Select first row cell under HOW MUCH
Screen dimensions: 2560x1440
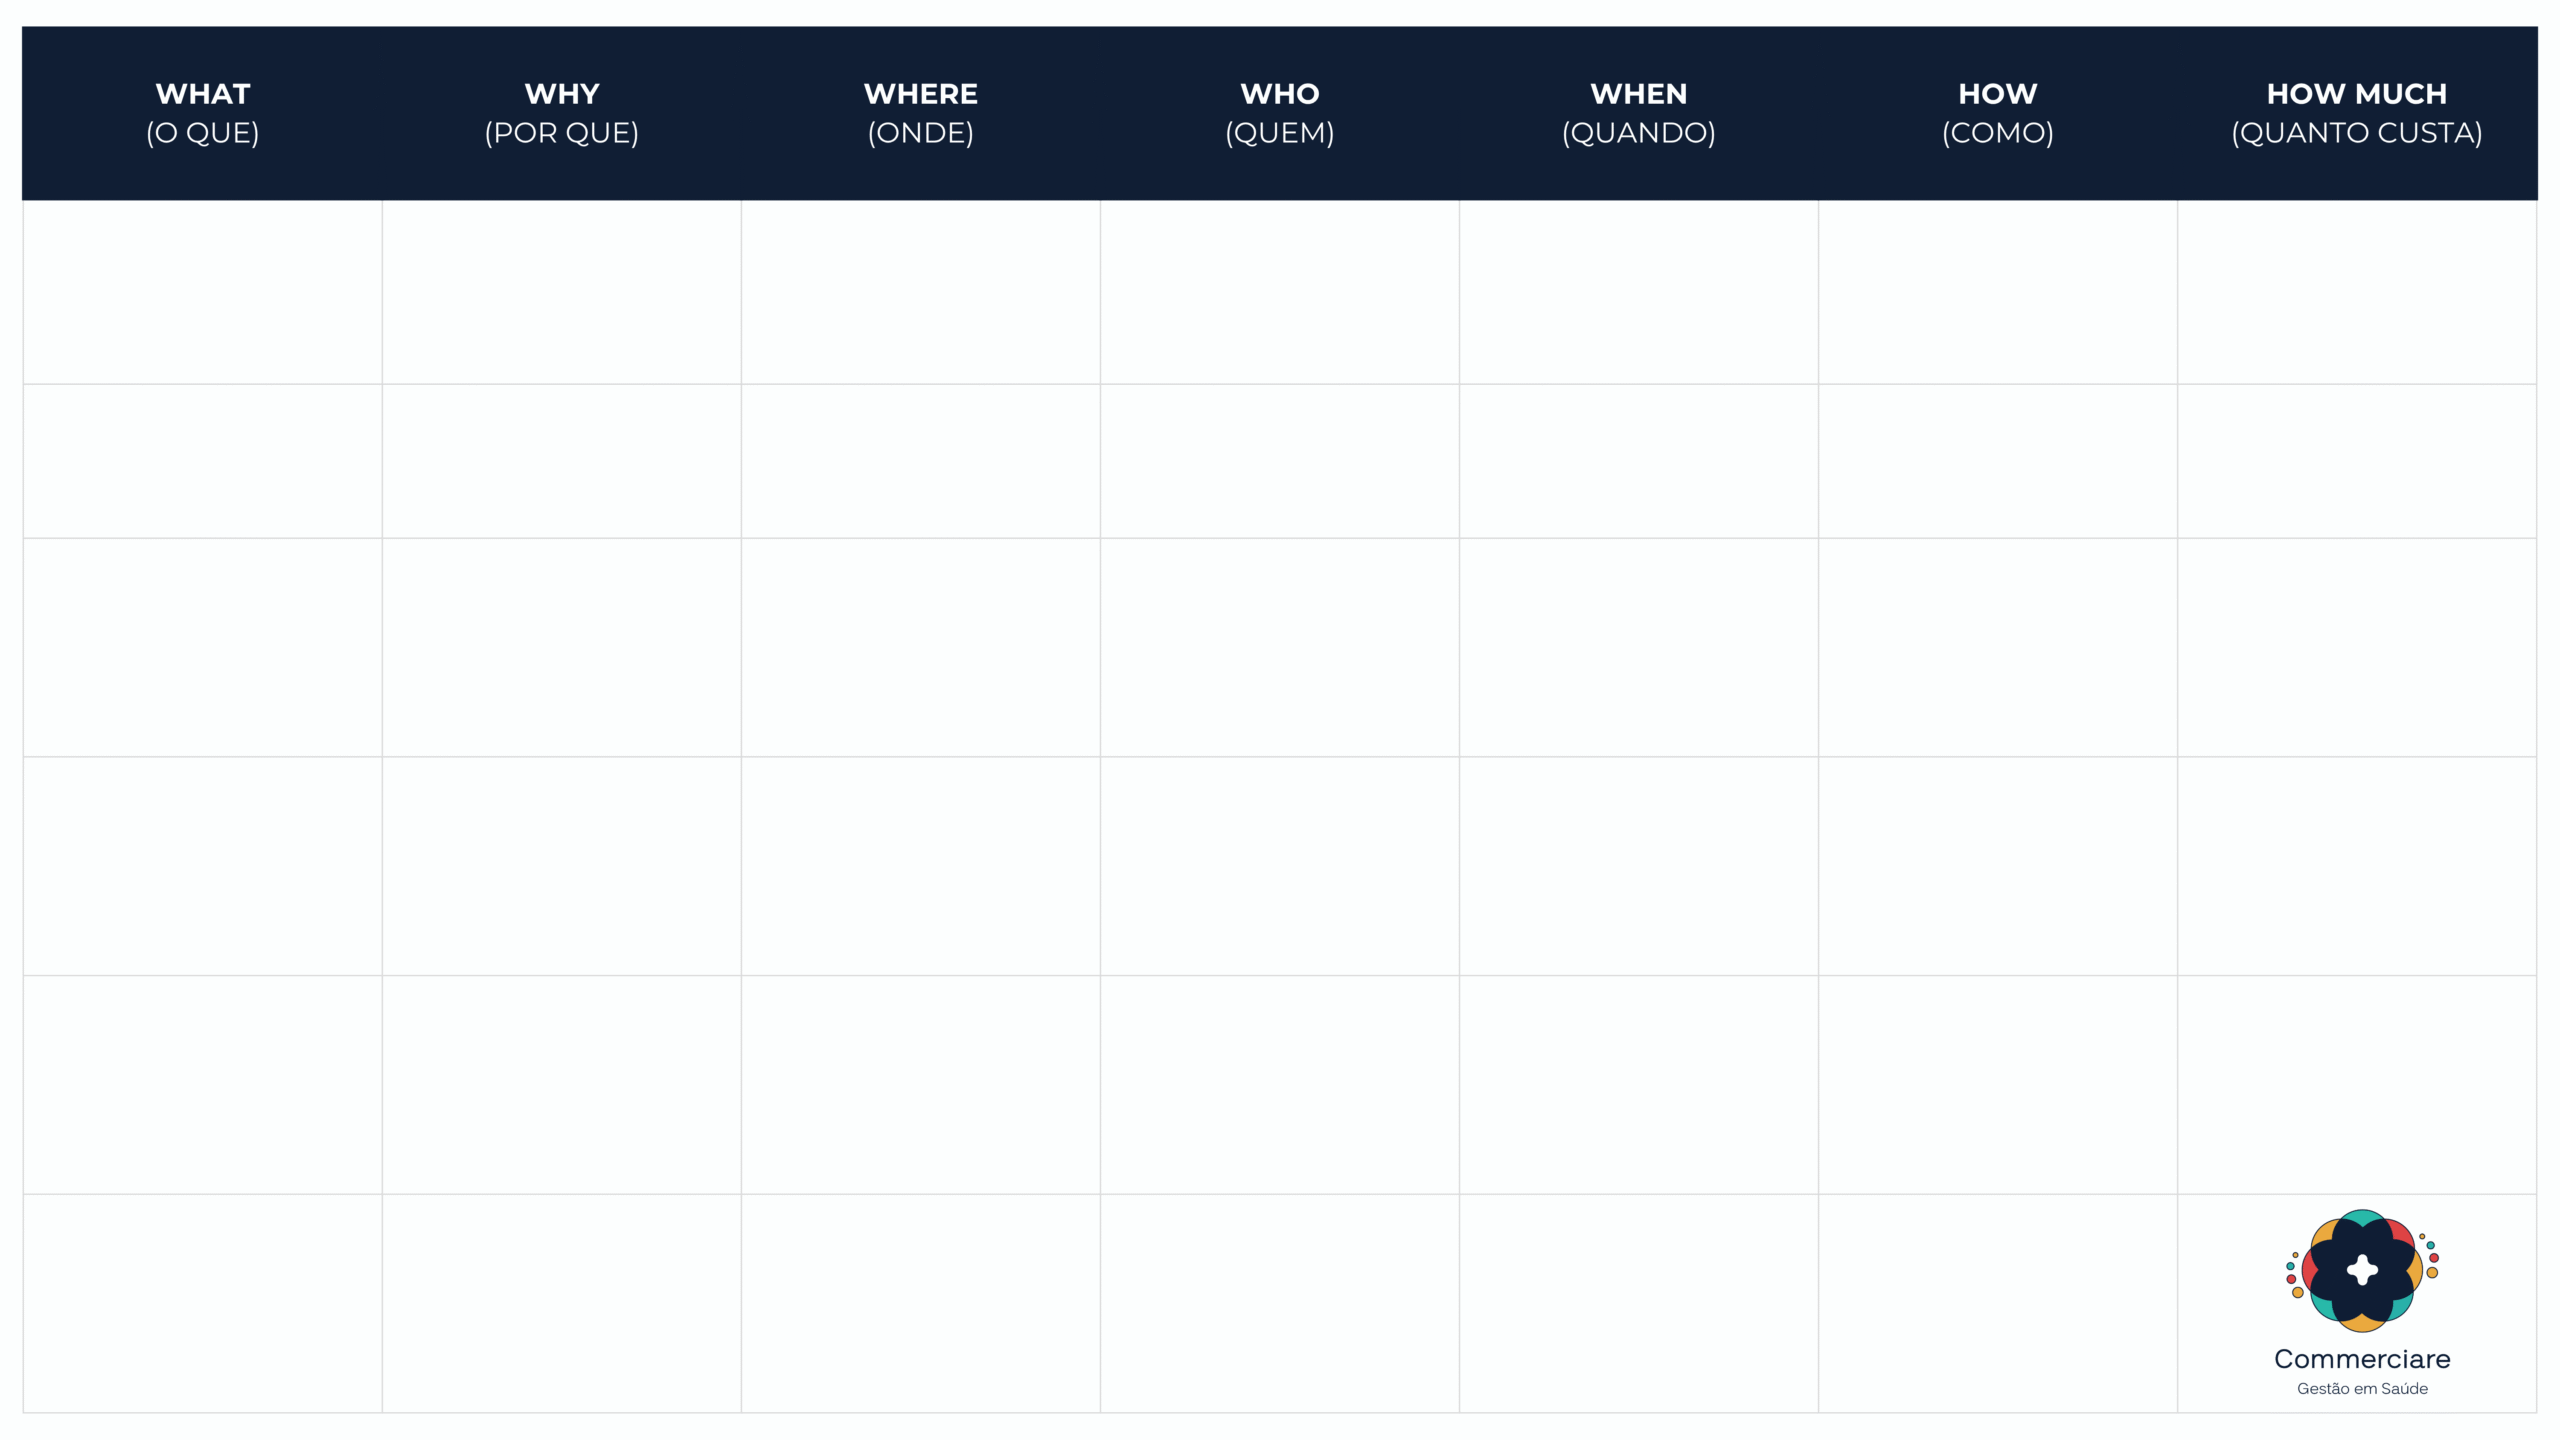point(2357,292)
